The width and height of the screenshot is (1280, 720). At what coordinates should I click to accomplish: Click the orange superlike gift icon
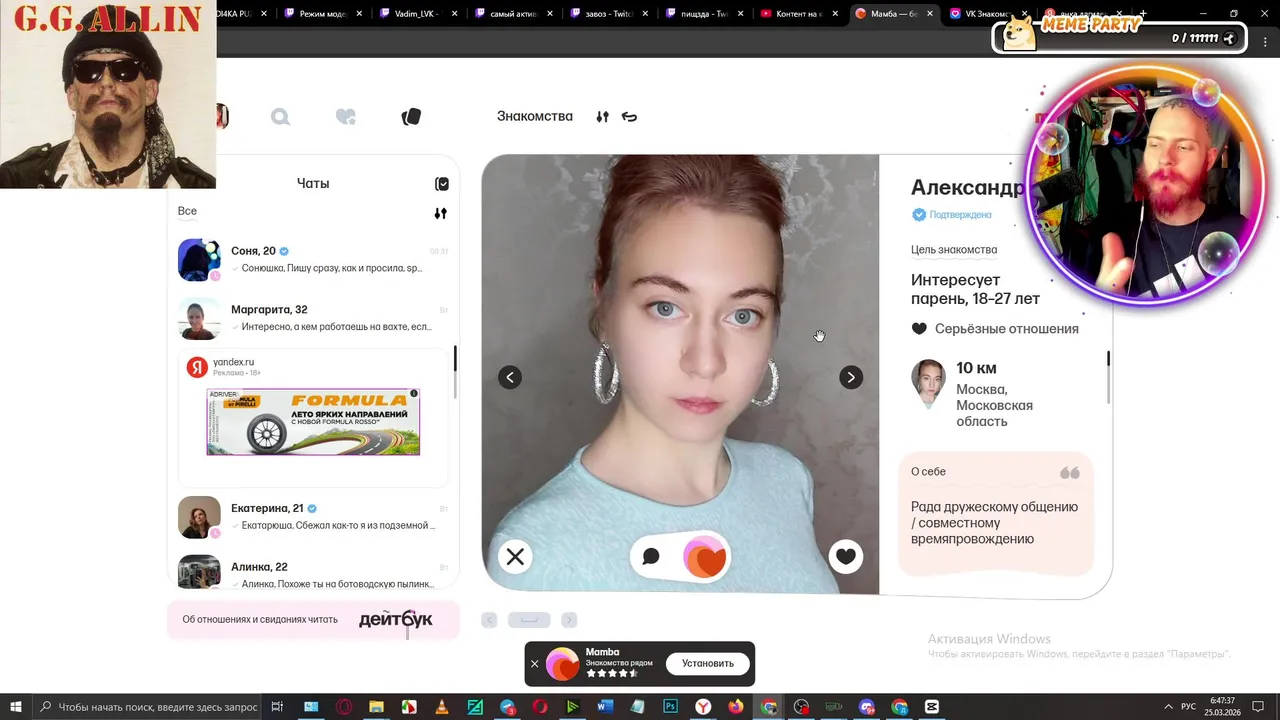705,557
